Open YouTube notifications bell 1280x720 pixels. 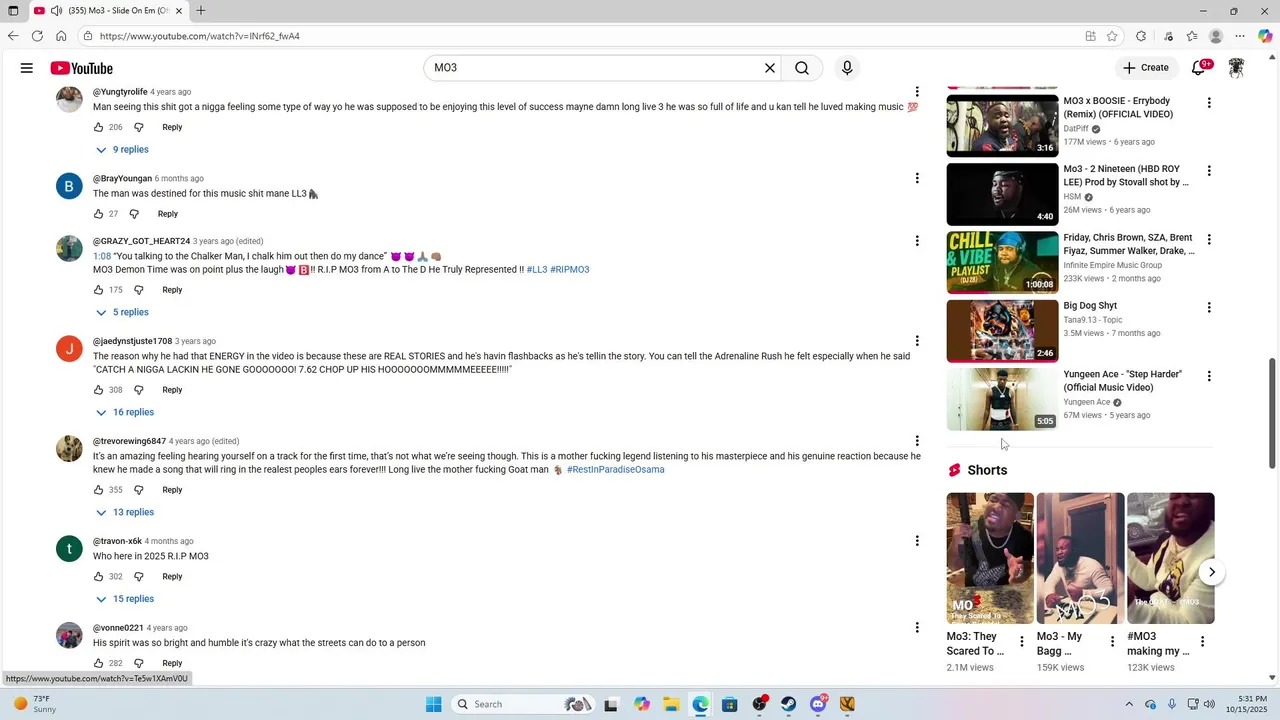pyautogui.click(x=1200, y=68)
